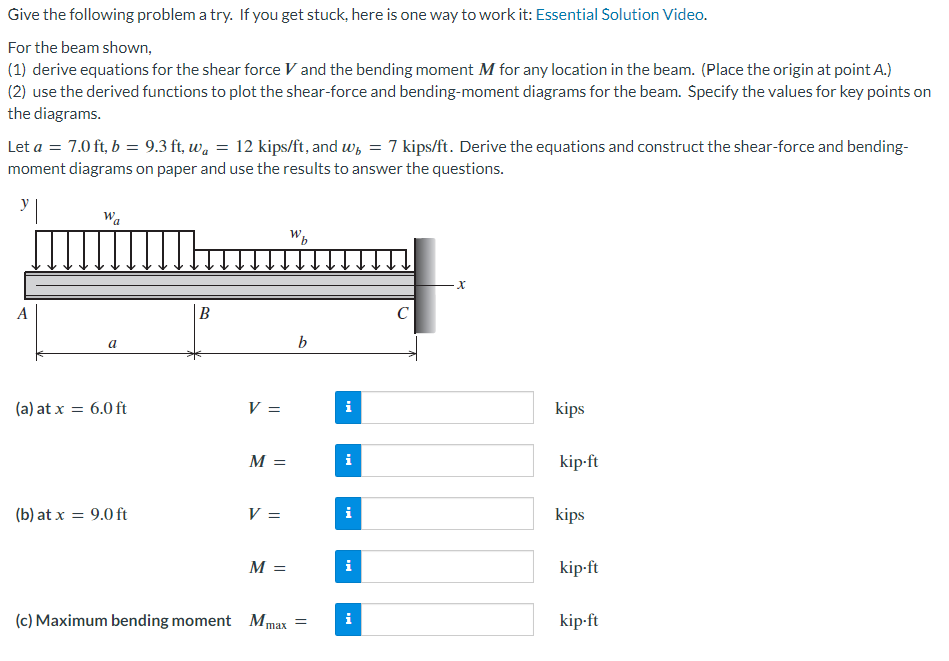The width and height of the screenshot is (949, 661).
Task: Click the label wa on the beam figure
Action: click(x=111, y=215)
